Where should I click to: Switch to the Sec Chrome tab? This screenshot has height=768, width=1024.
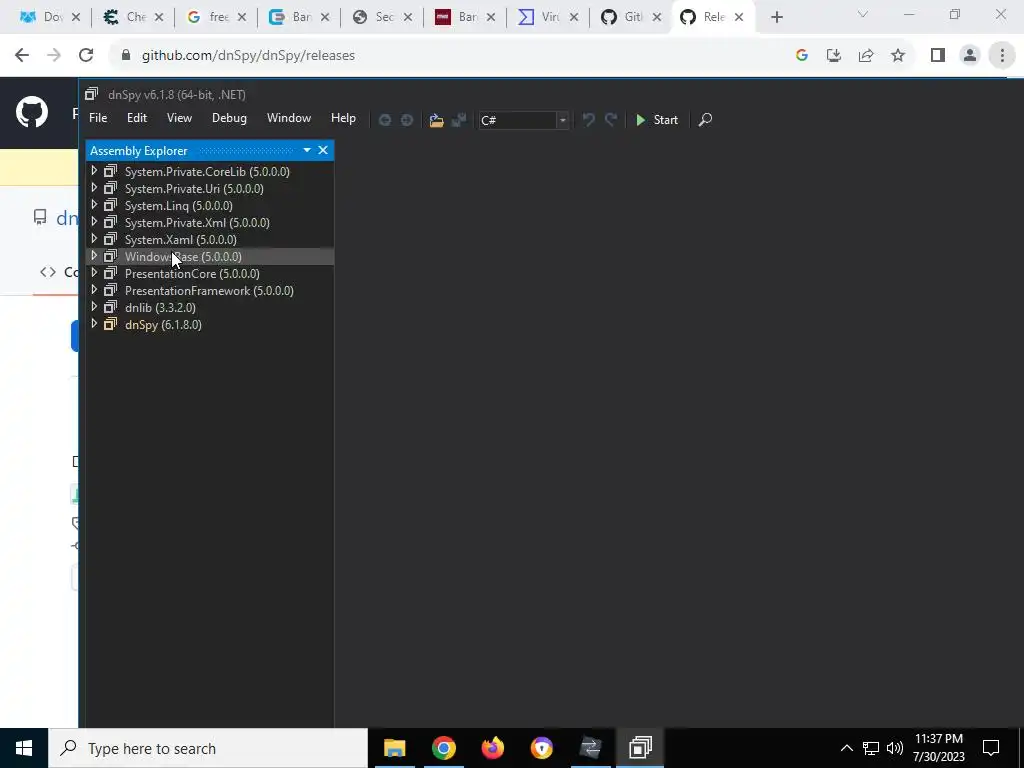[x=383, y=18]
